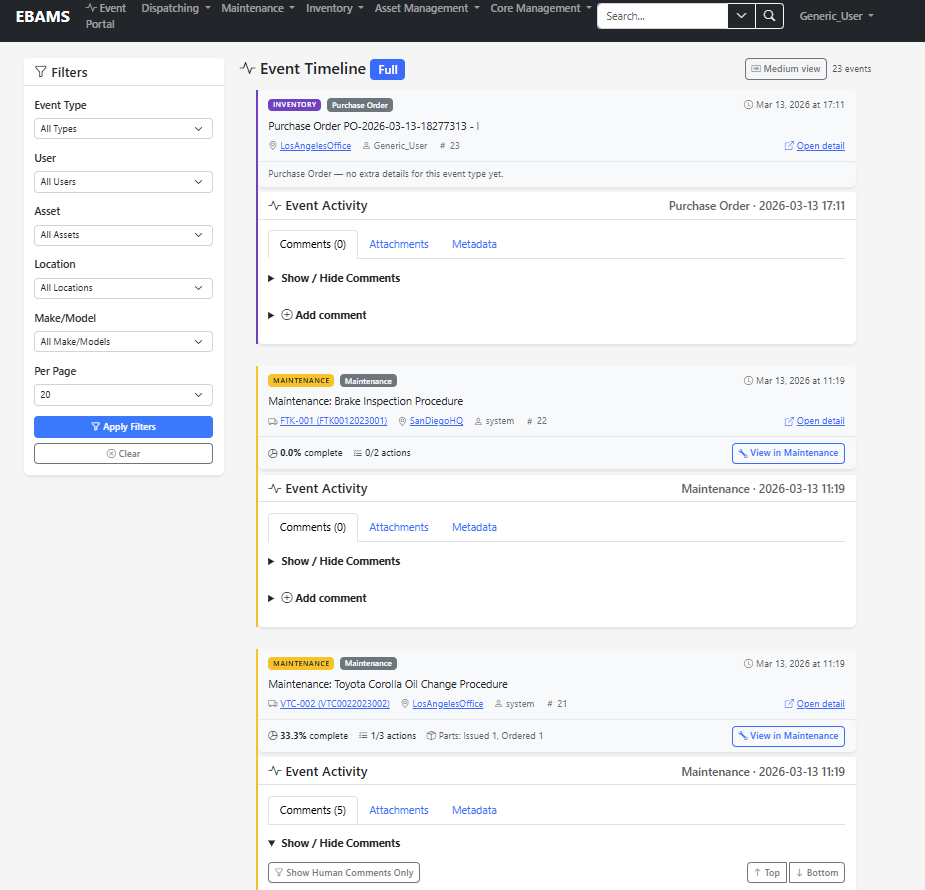Select Attachments tab for Purchase Order event
925x890 pixels.
click(x=399, y=244)
